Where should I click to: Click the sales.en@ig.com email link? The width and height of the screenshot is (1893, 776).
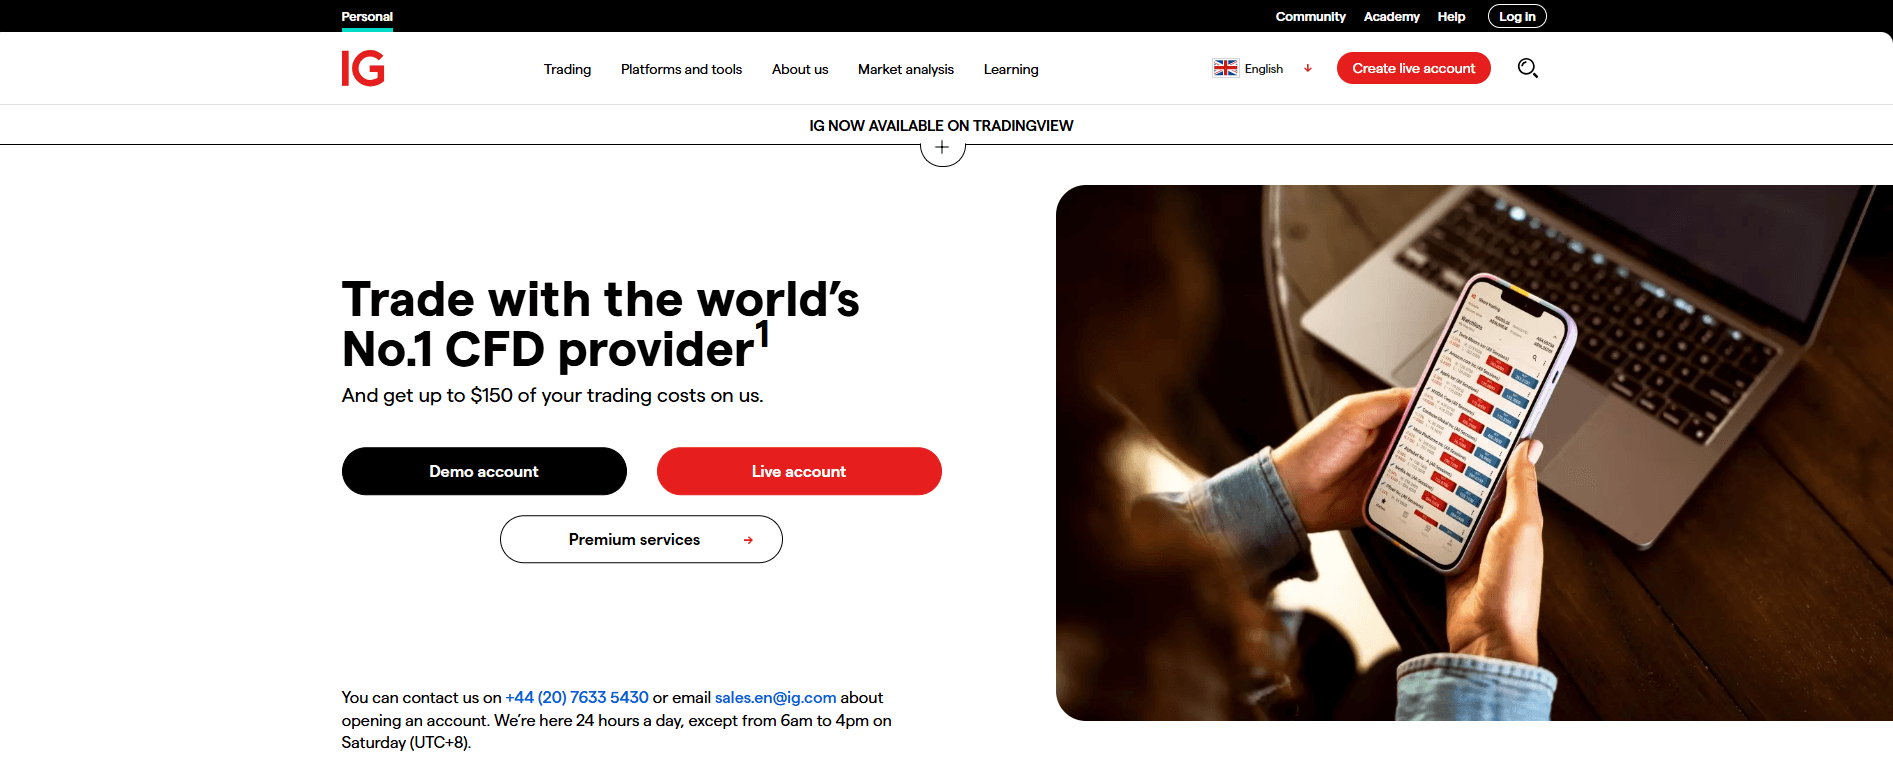775,697
